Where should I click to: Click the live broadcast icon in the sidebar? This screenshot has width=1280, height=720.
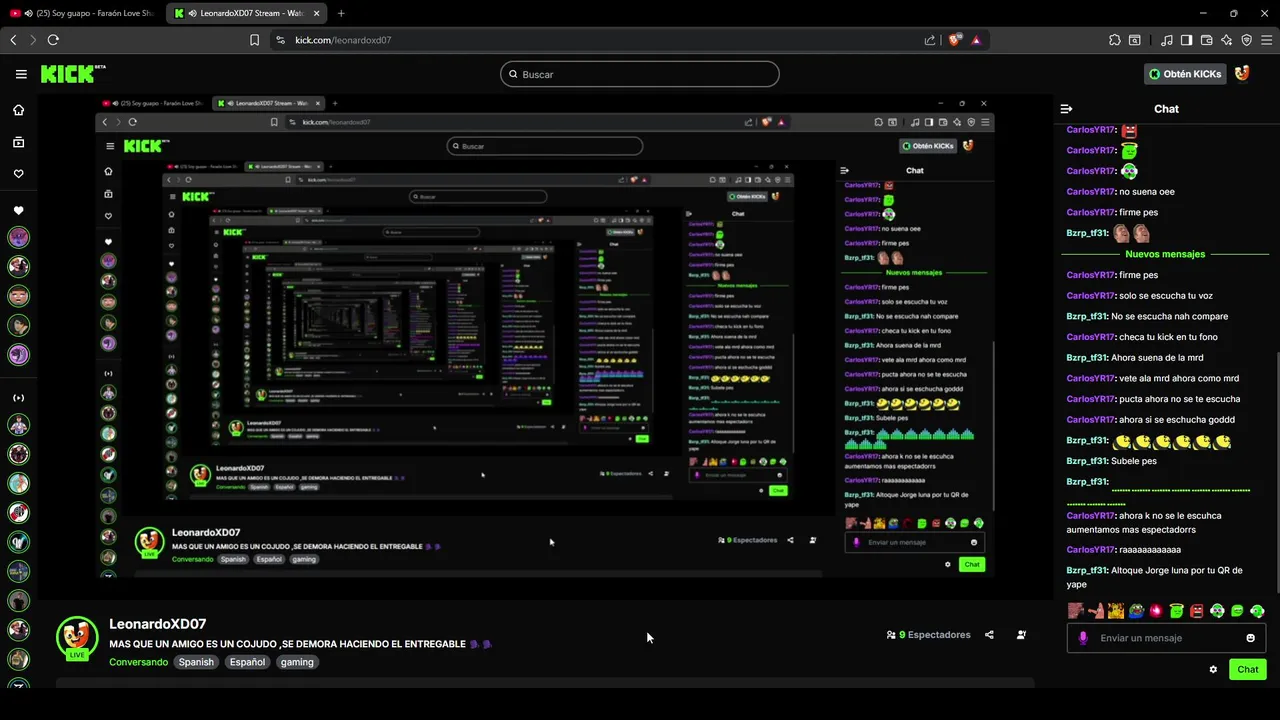coord(18,398)
